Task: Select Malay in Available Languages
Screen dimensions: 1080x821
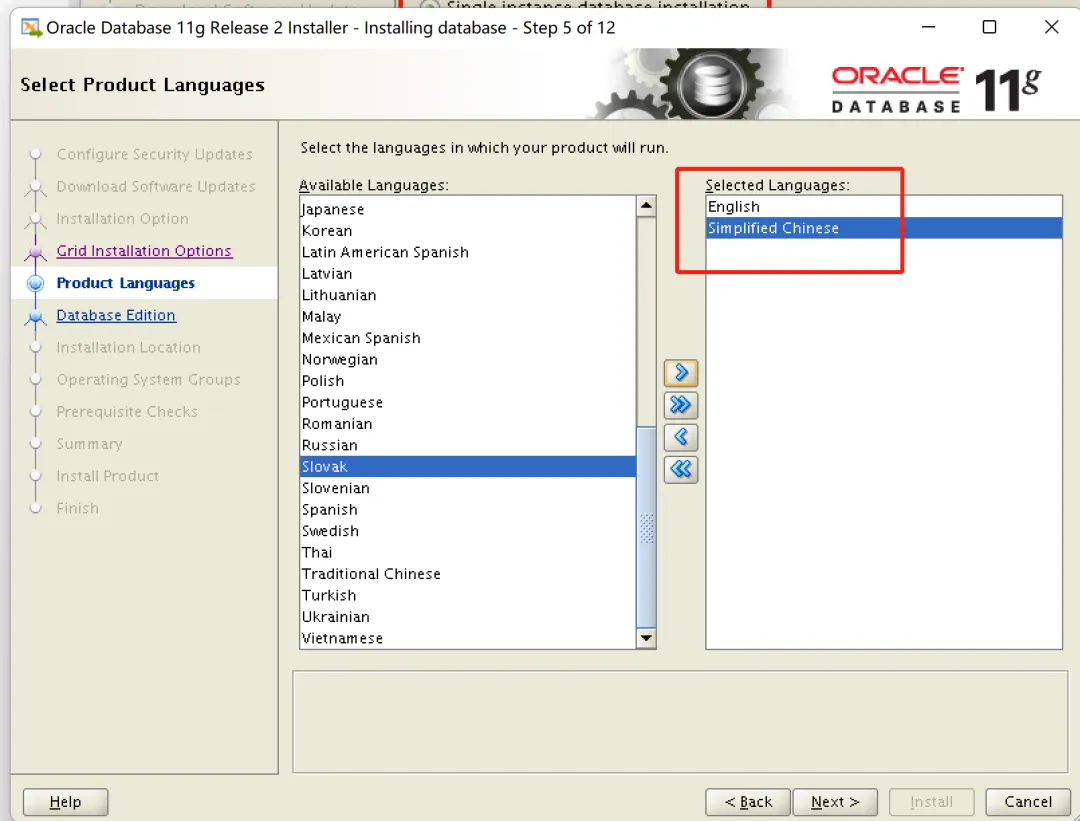Action: [x=468, y=316]
